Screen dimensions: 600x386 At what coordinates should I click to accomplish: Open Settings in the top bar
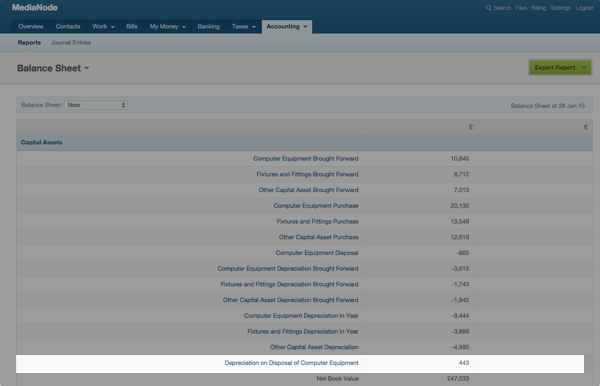[x=561, y=8]
